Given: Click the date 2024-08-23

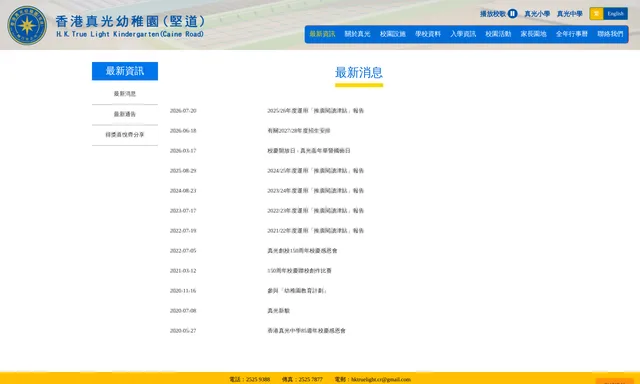Looking at the screenshot, I should coord(183,191).
